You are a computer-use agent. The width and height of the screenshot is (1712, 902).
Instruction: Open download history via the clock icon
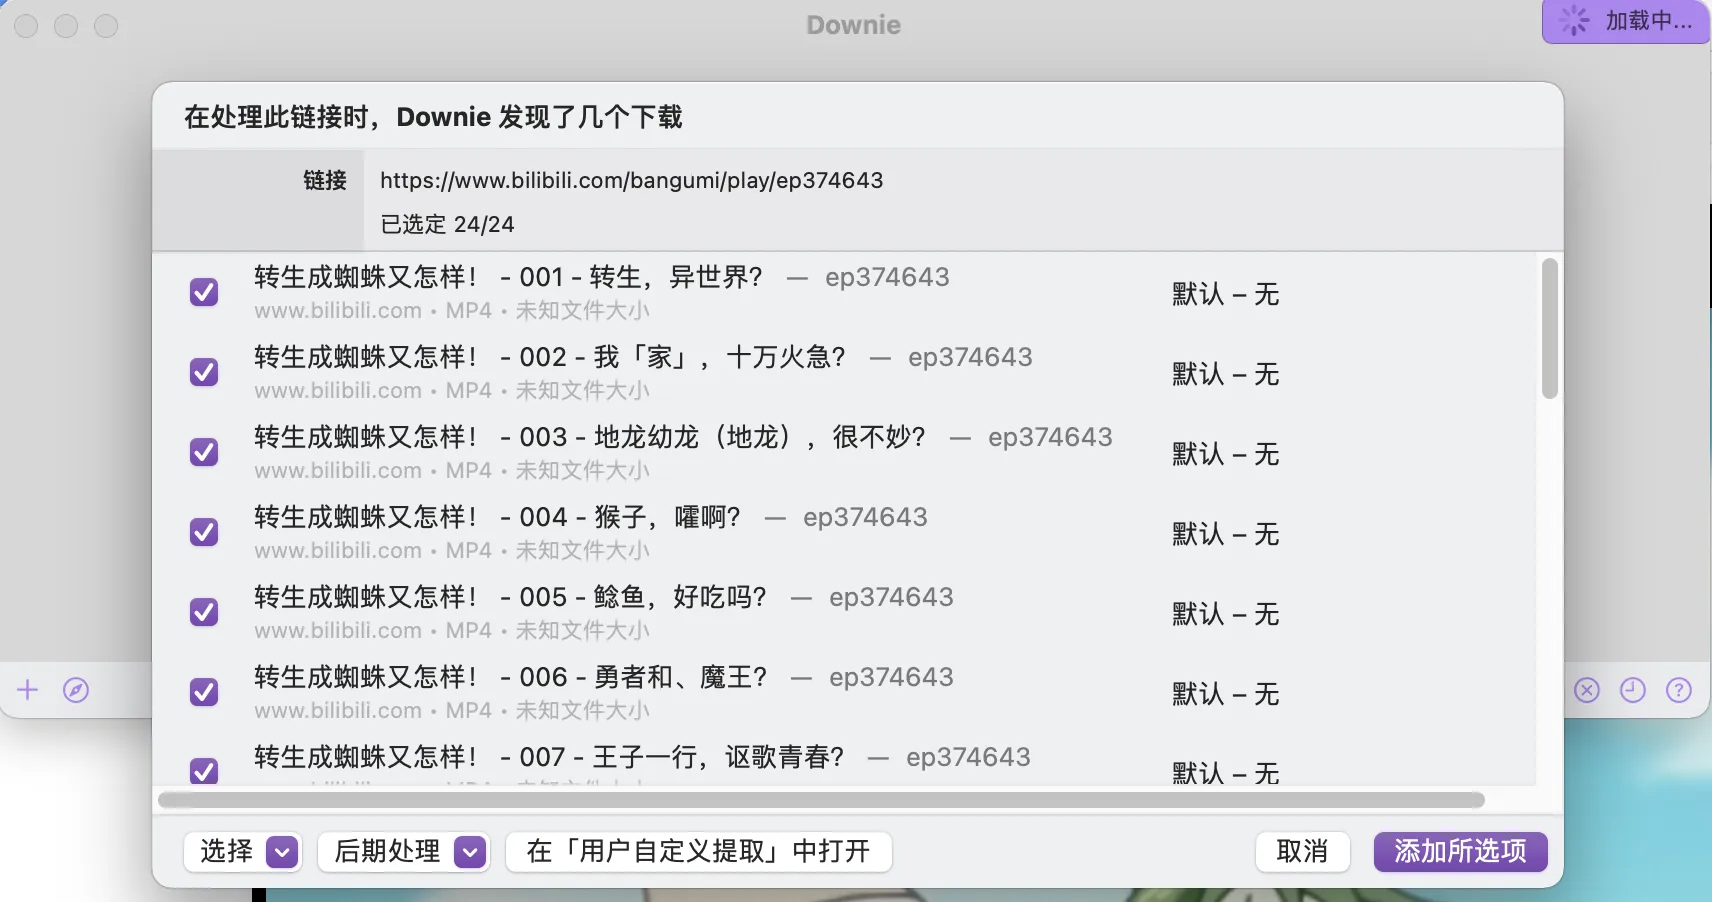click(x=1633, y=690)
